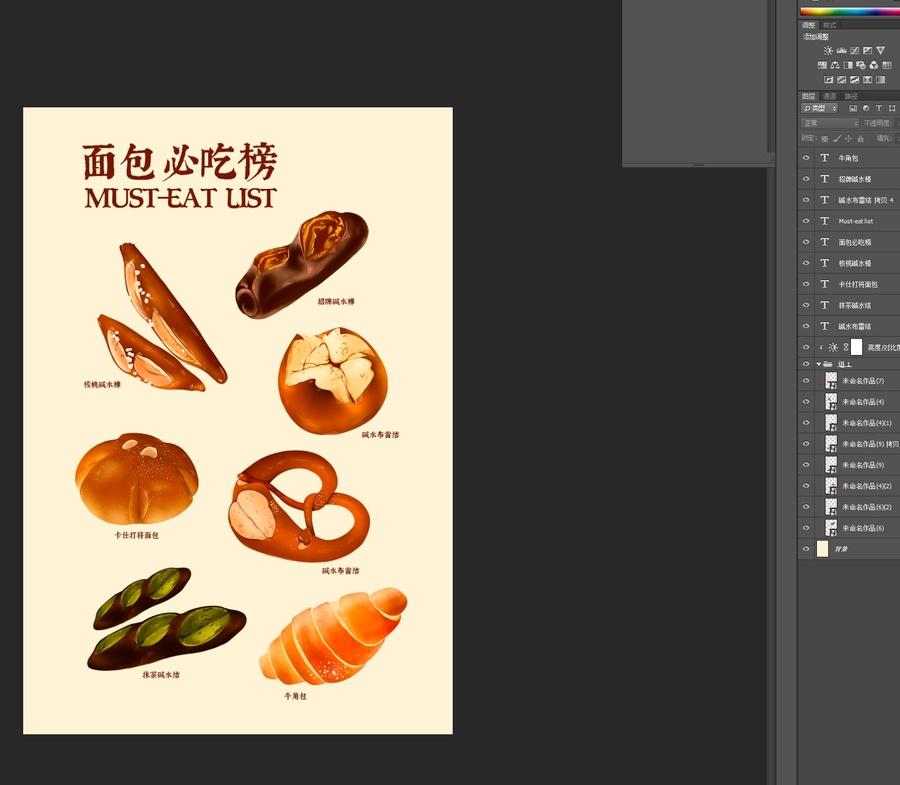
Task: Add a Color Lookup adjustment (grid icon)
Action: pyautogui.click(x=887, y=65)
